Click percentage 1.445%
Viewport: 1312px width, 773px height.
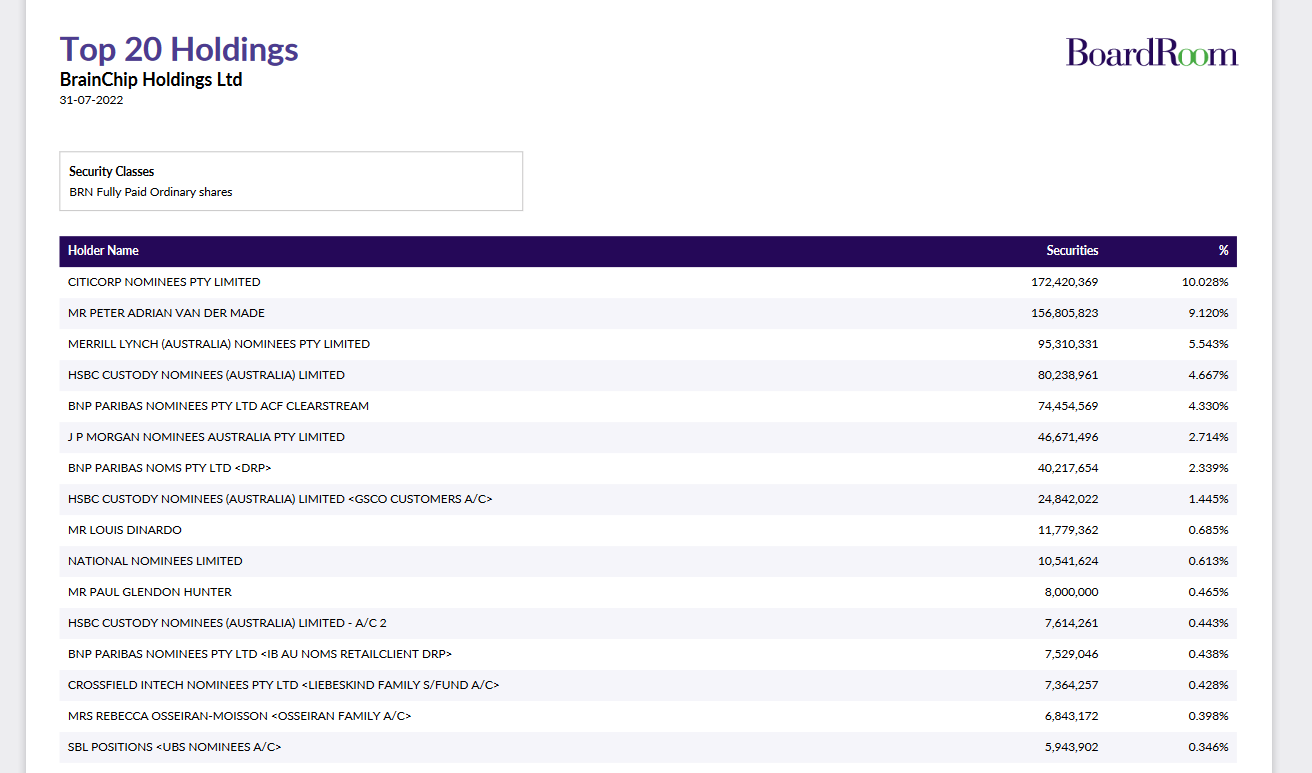pyautogui.click(x=1208, y=499)
